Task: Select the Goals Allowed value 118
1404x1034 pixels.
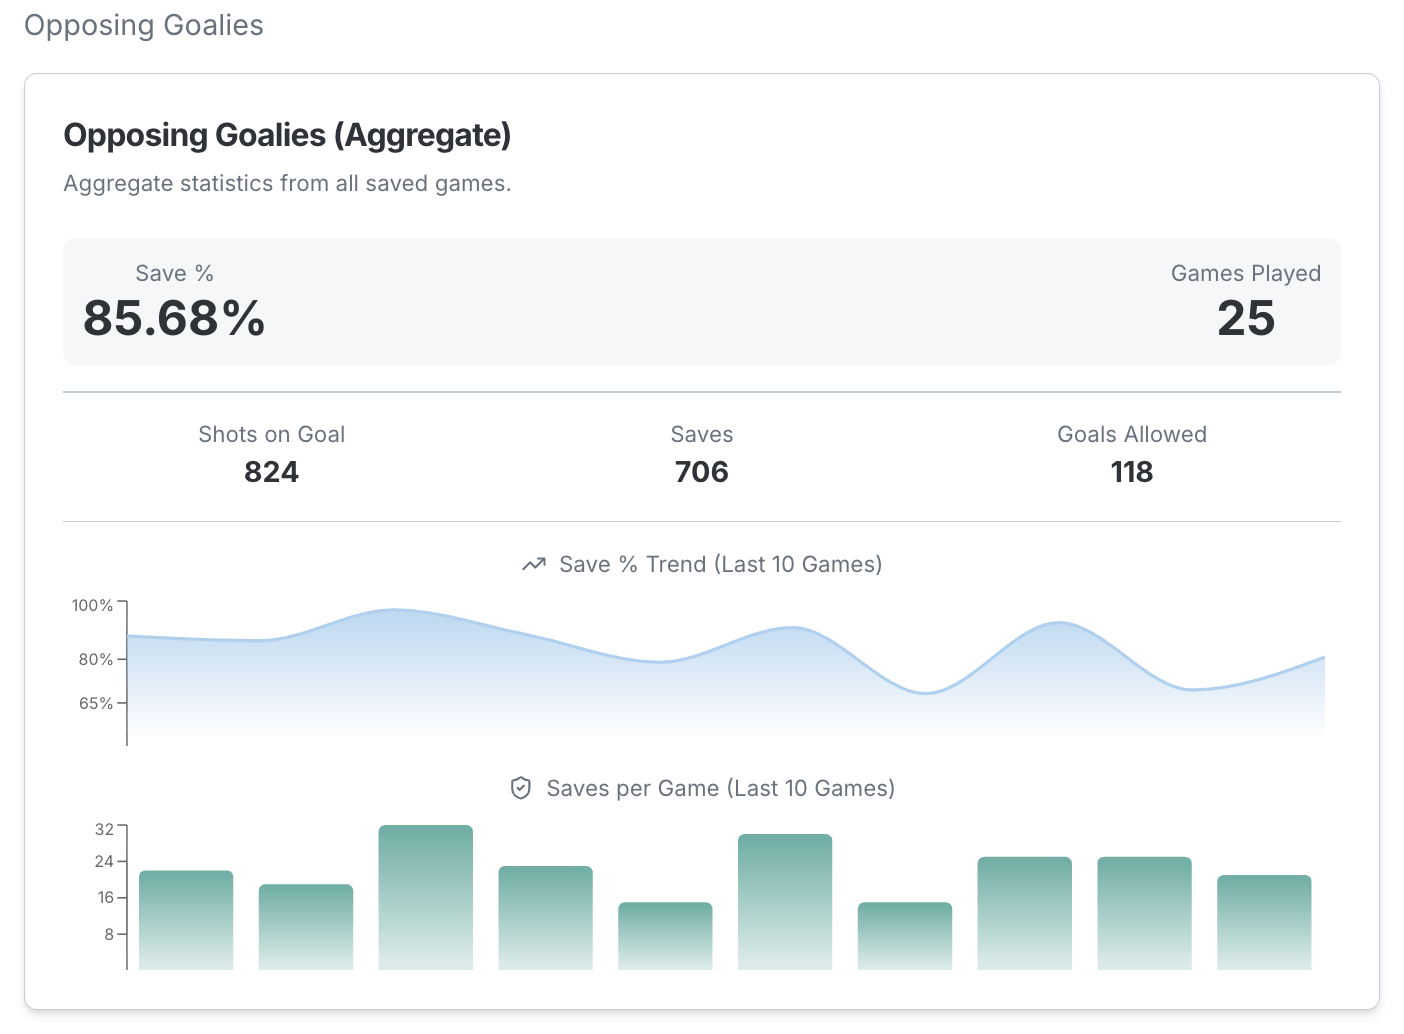Action: pyautogui.click(x=1131, y=472)
